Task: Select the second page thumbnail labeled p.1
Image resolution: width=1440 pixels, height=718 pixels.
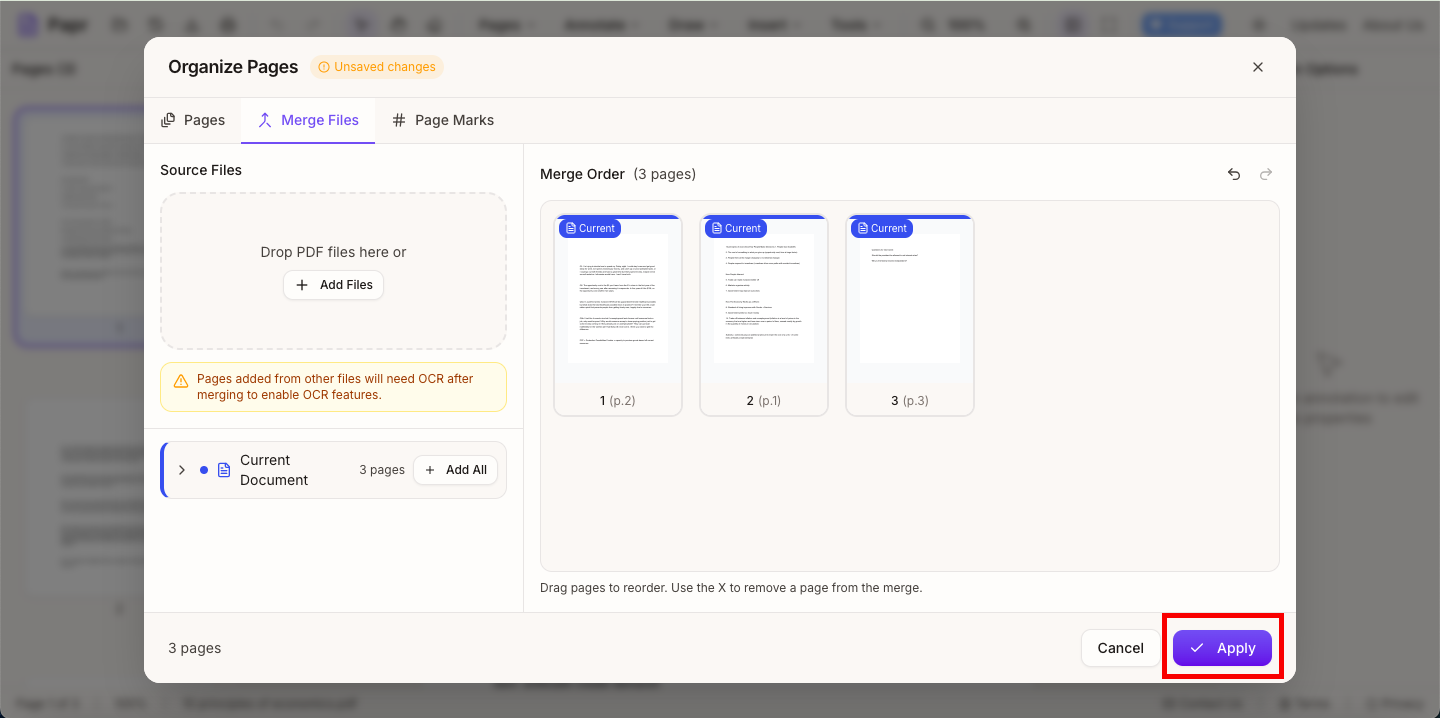Action: click(x=763, y=315)
